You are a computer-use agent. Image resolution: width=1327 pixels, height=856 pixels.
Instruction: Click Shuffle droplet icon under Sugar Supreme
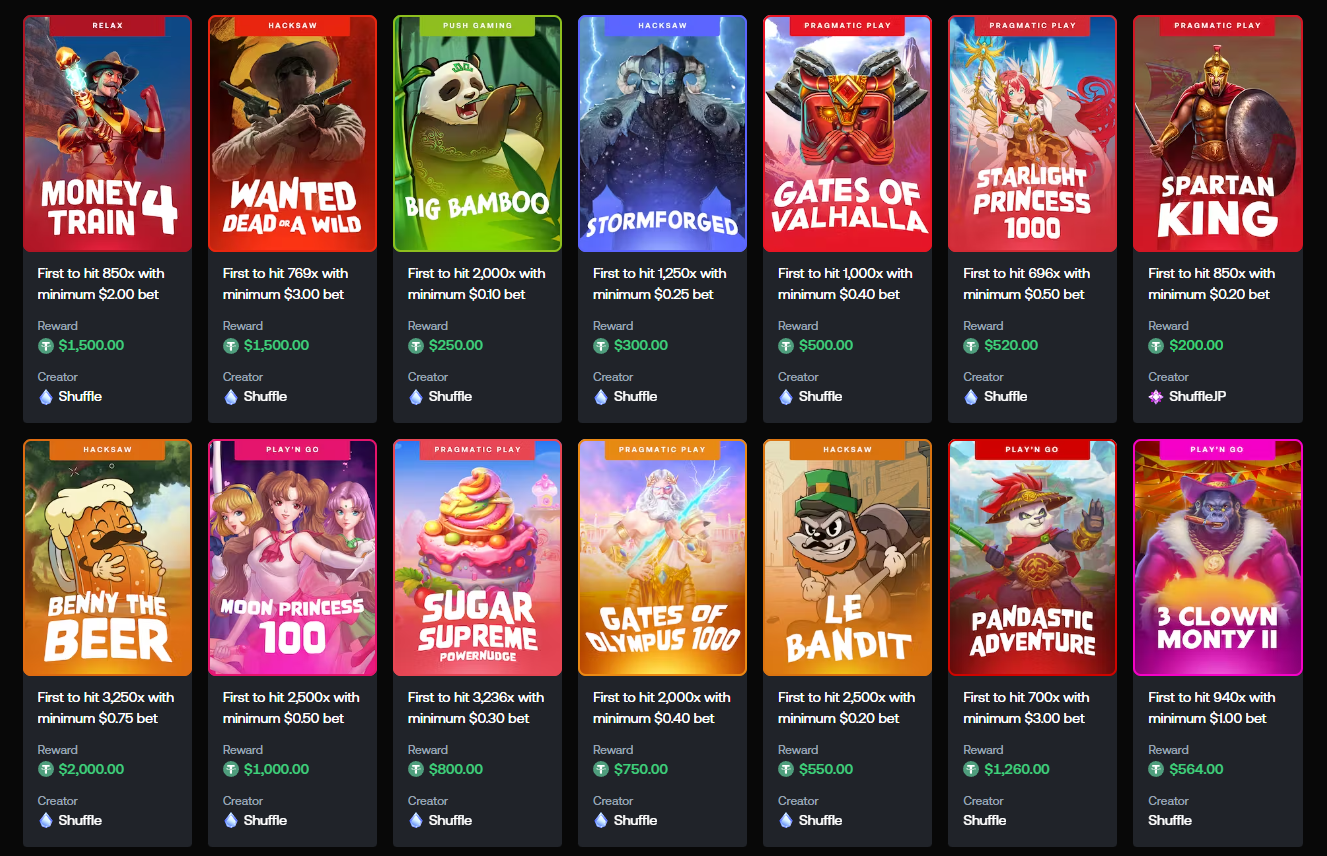[415, 821]
